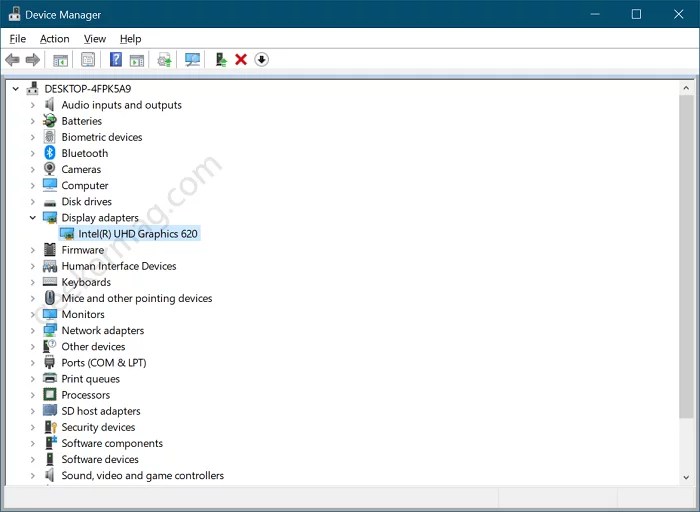The height and width of the screenshot is (512, 700).
Task: Select the Software devices label
Action: [x=100, y=459]
